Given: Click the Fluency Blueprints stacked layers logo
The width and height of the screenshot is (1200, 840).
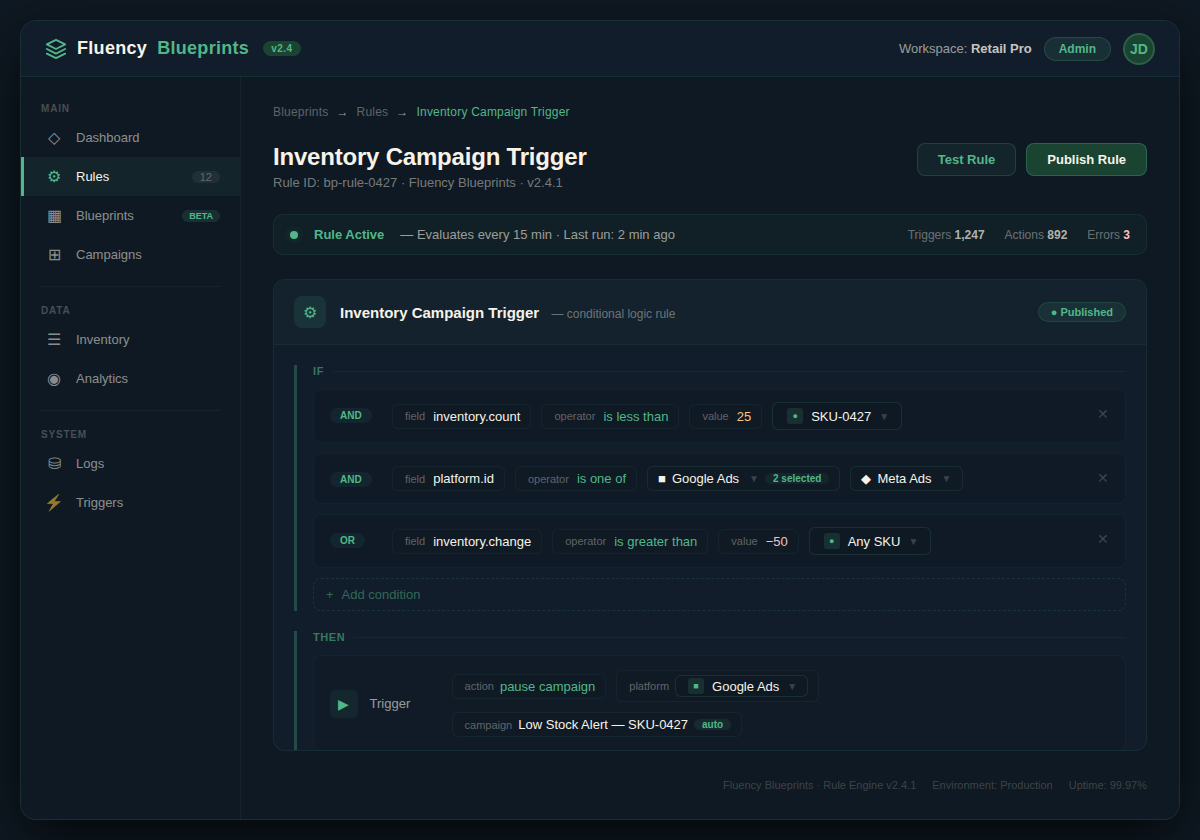Looking at the screenshot, I should coord(56,48).
